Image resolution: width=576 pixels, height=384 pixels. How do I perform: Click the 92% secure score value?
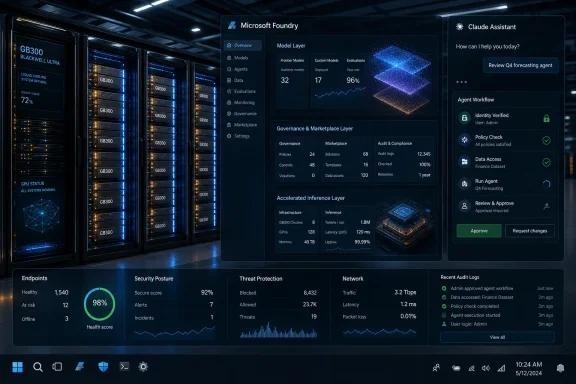(x=207, y=293)
